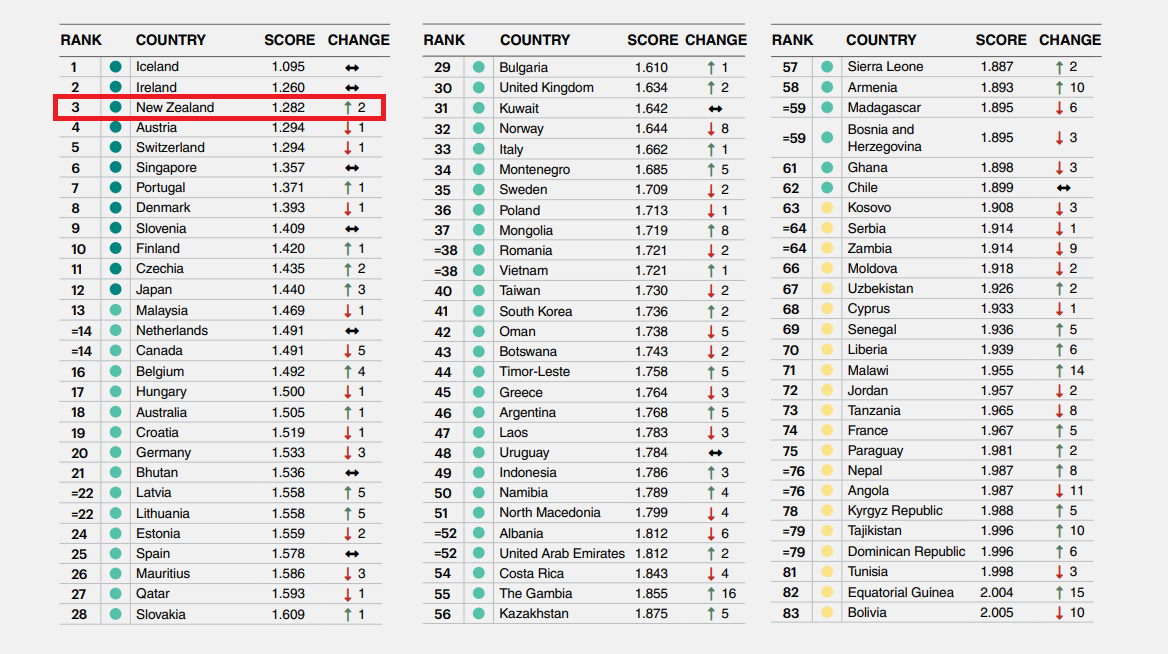Click the rank number 83
Screen dimensions: 1168x654
[791, 613]
